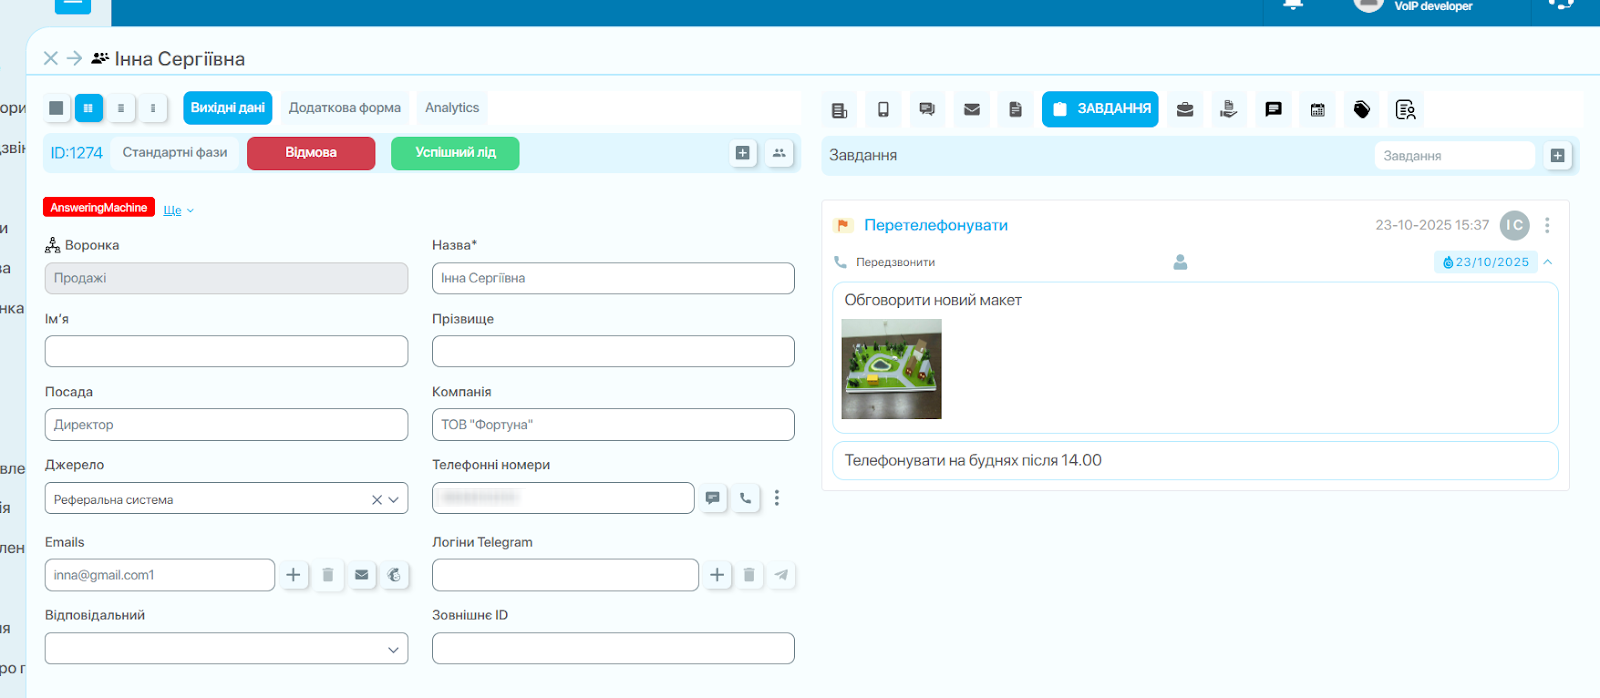1600x698 pixels.
Task: Expand the Відповідальний dropdown
Action: (x=393, y=649)
